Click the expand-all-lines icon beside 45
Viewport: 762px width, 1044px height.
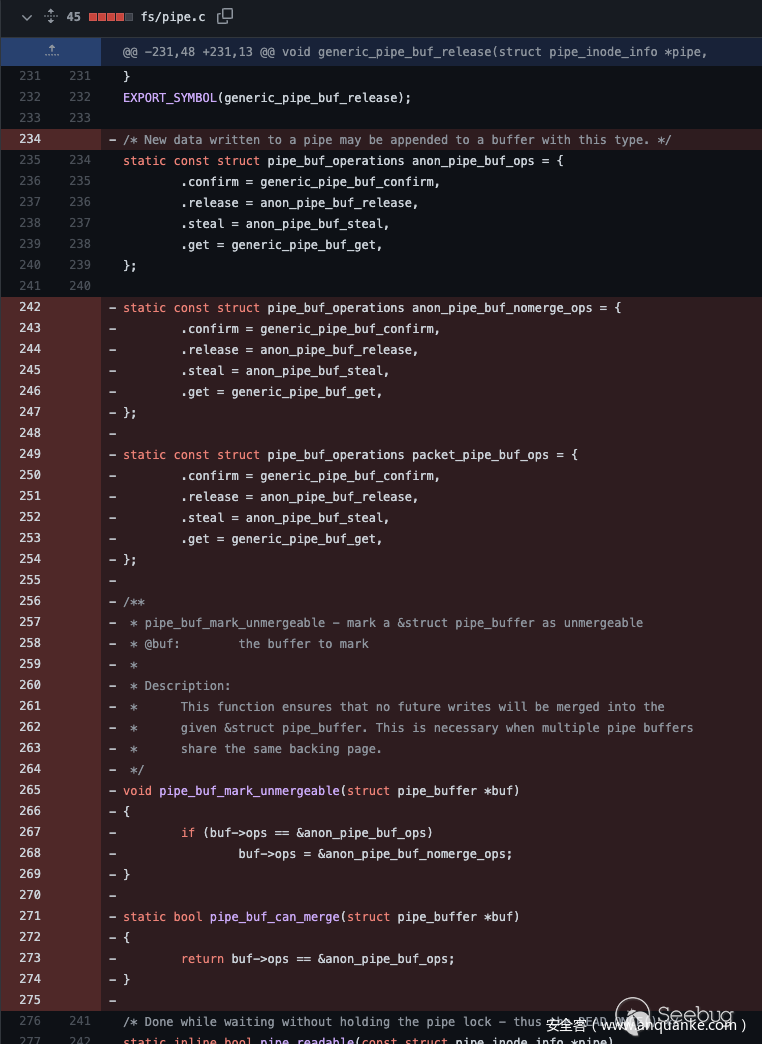(x=51, y=17)
